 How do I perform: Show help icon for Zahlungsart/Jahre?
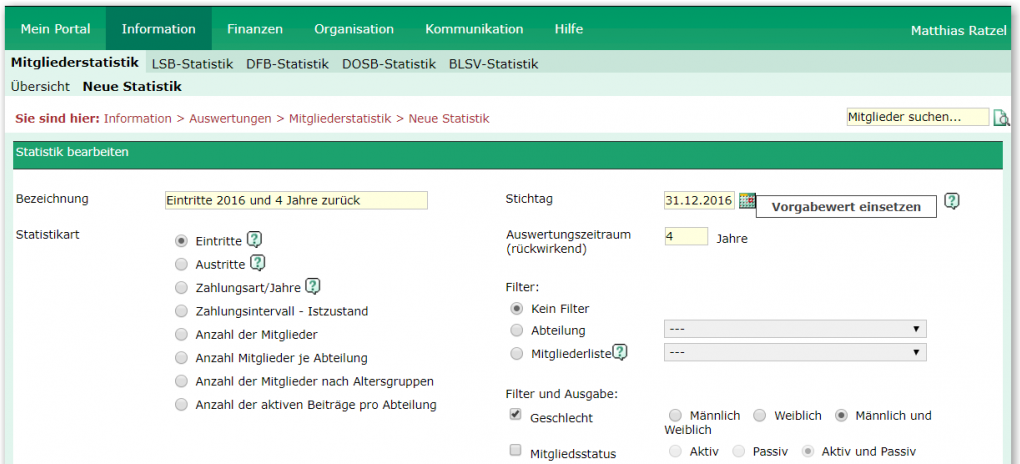click(314, 286)
